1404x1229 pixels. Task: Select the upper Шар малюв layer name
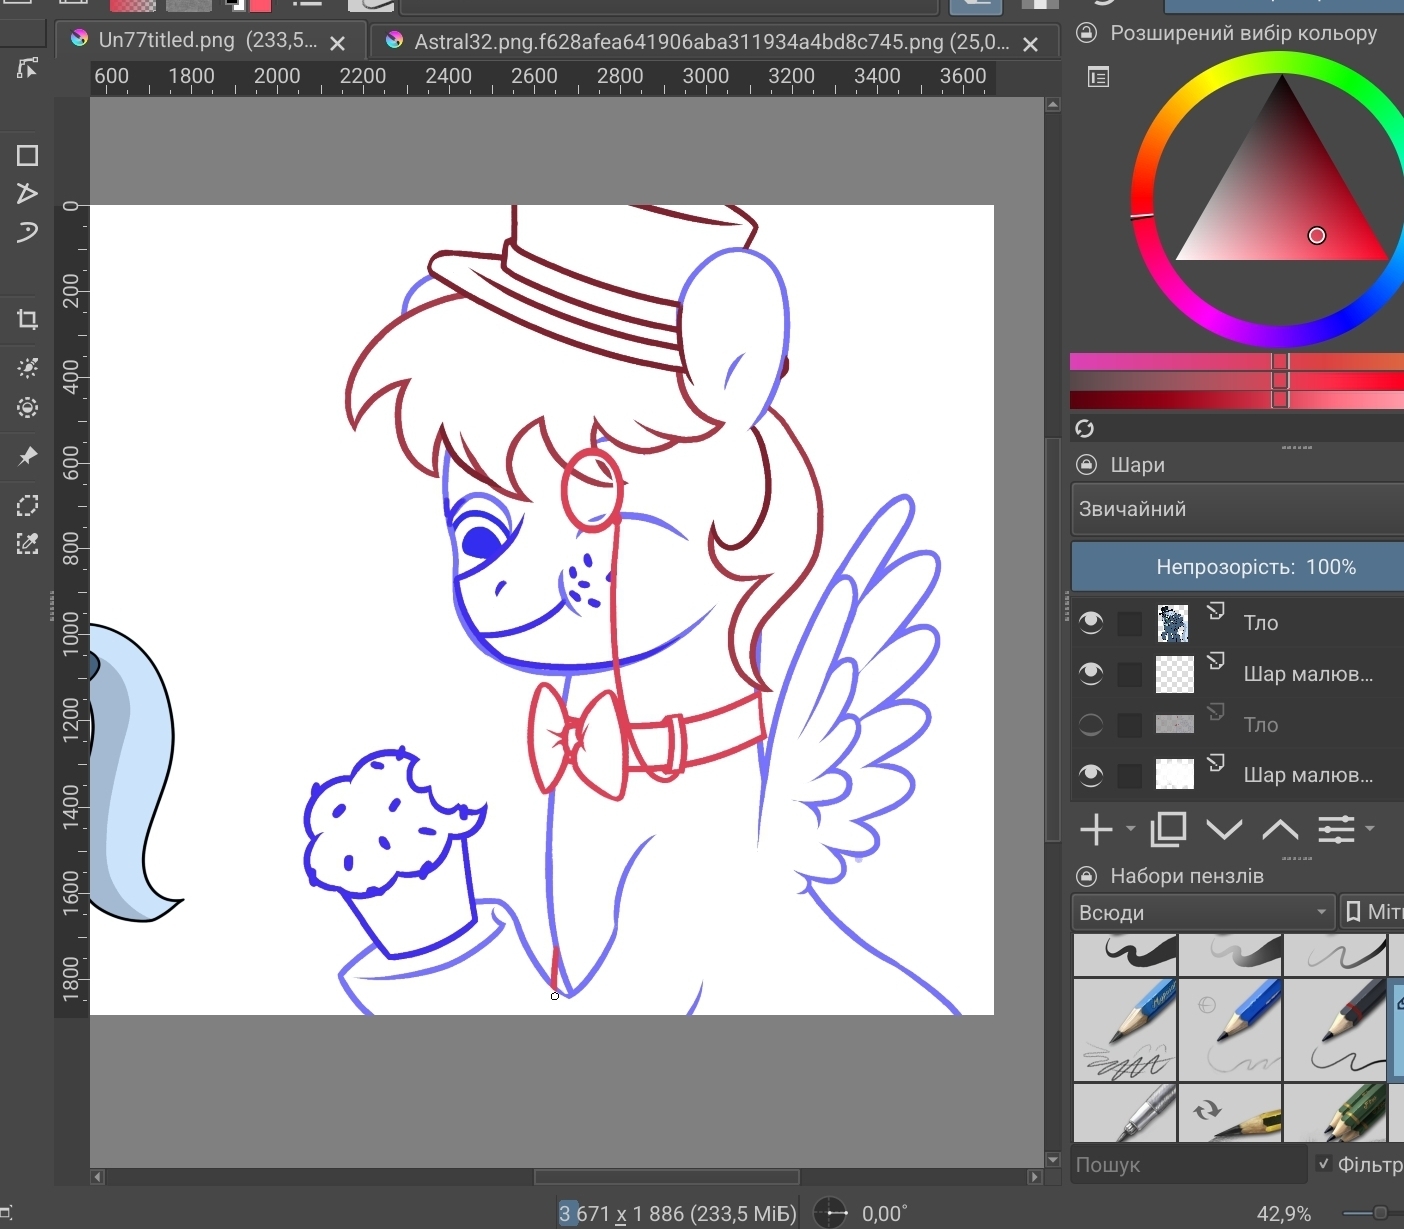tap(1308, 674)
